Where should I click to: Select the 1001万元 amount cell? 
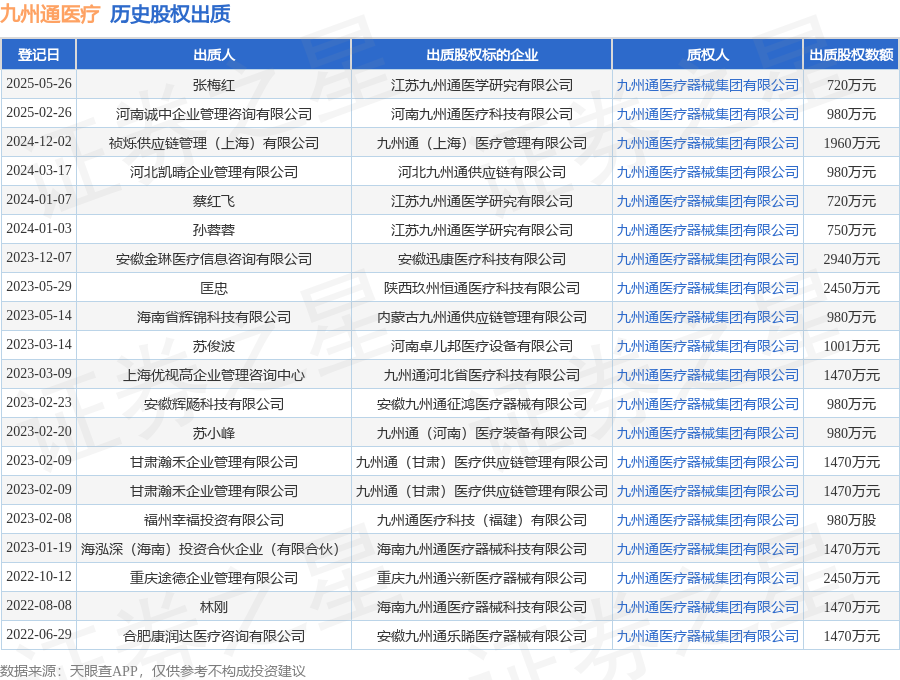851,346
